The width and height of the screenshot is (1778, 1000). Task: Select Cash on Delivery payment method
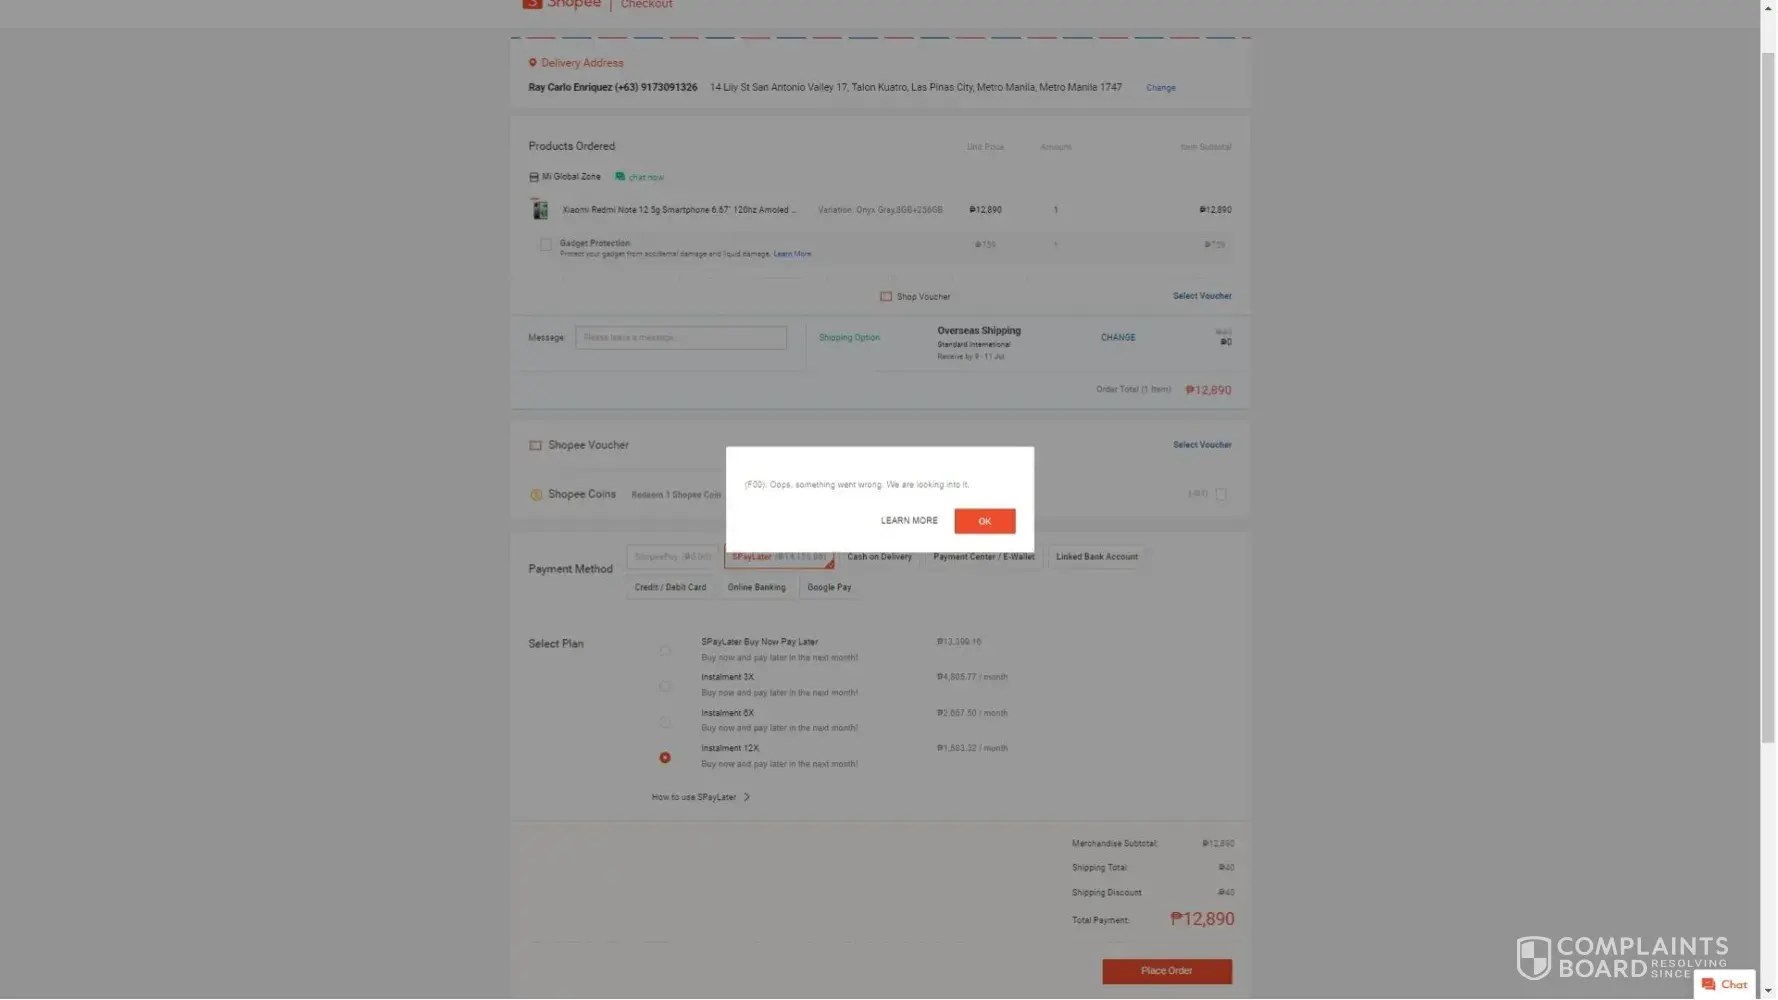[x=879, y=557]
